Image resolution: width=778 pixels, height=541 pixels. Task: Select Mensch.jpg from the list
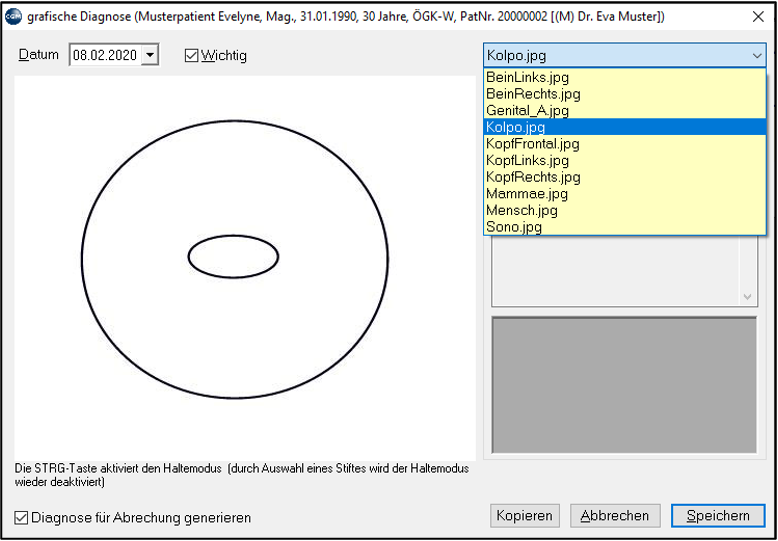tap(625, 210)
